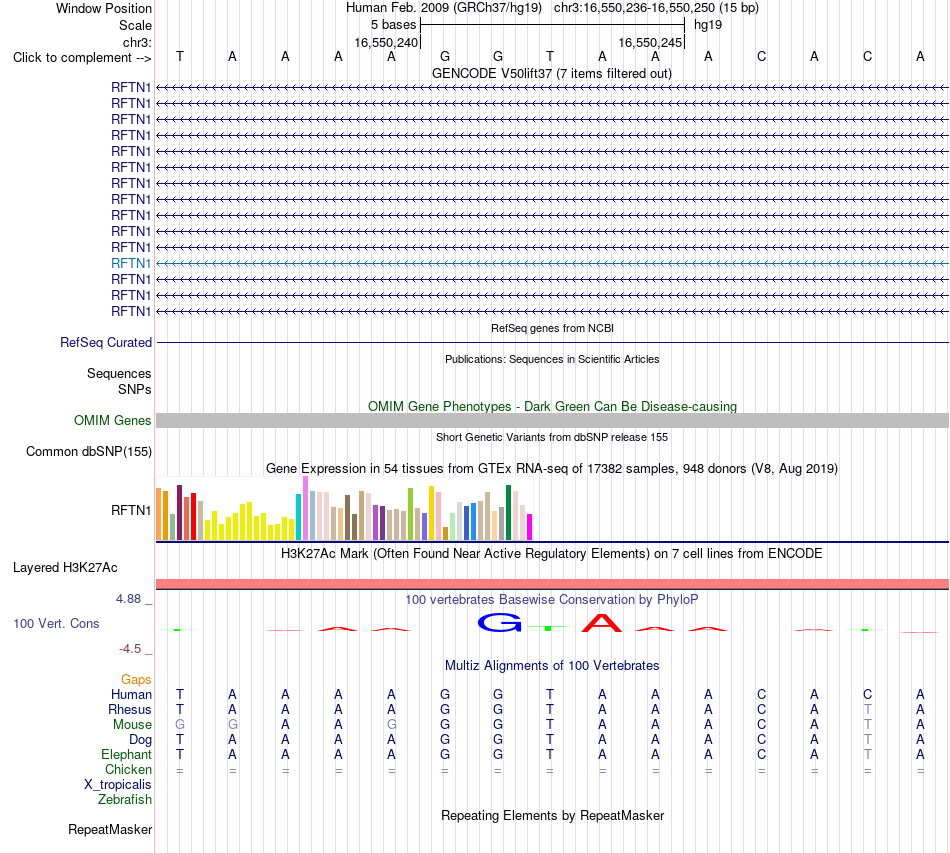Click the 16,550,240 ruler position

[x=387, y=42]
